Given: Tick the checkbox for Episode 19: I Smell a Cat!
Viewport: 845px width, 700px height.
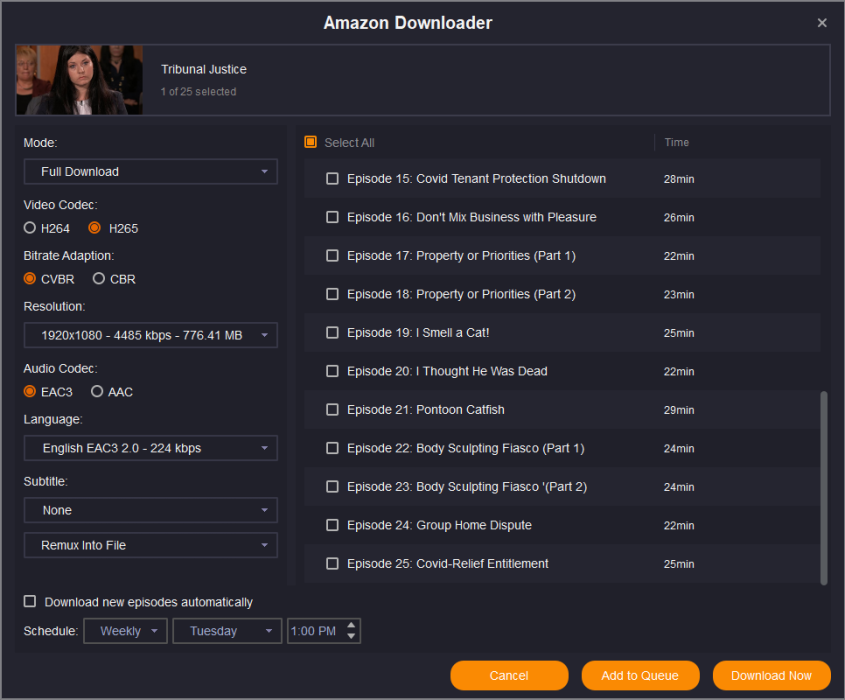Looking at the screenshot, I should pyautogui.click(x=333, y=333).
